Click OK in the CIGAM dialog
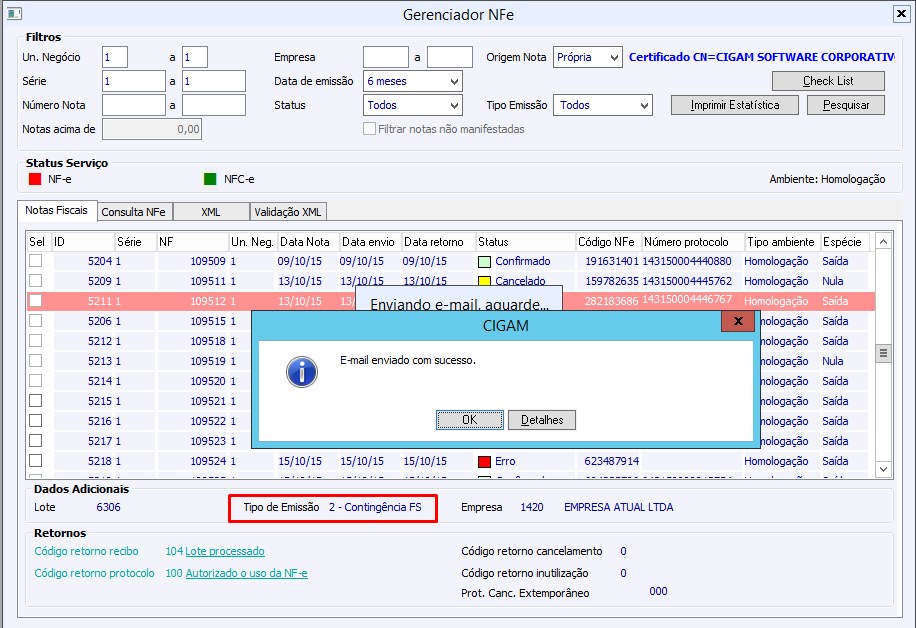 [x=470, y=420]
